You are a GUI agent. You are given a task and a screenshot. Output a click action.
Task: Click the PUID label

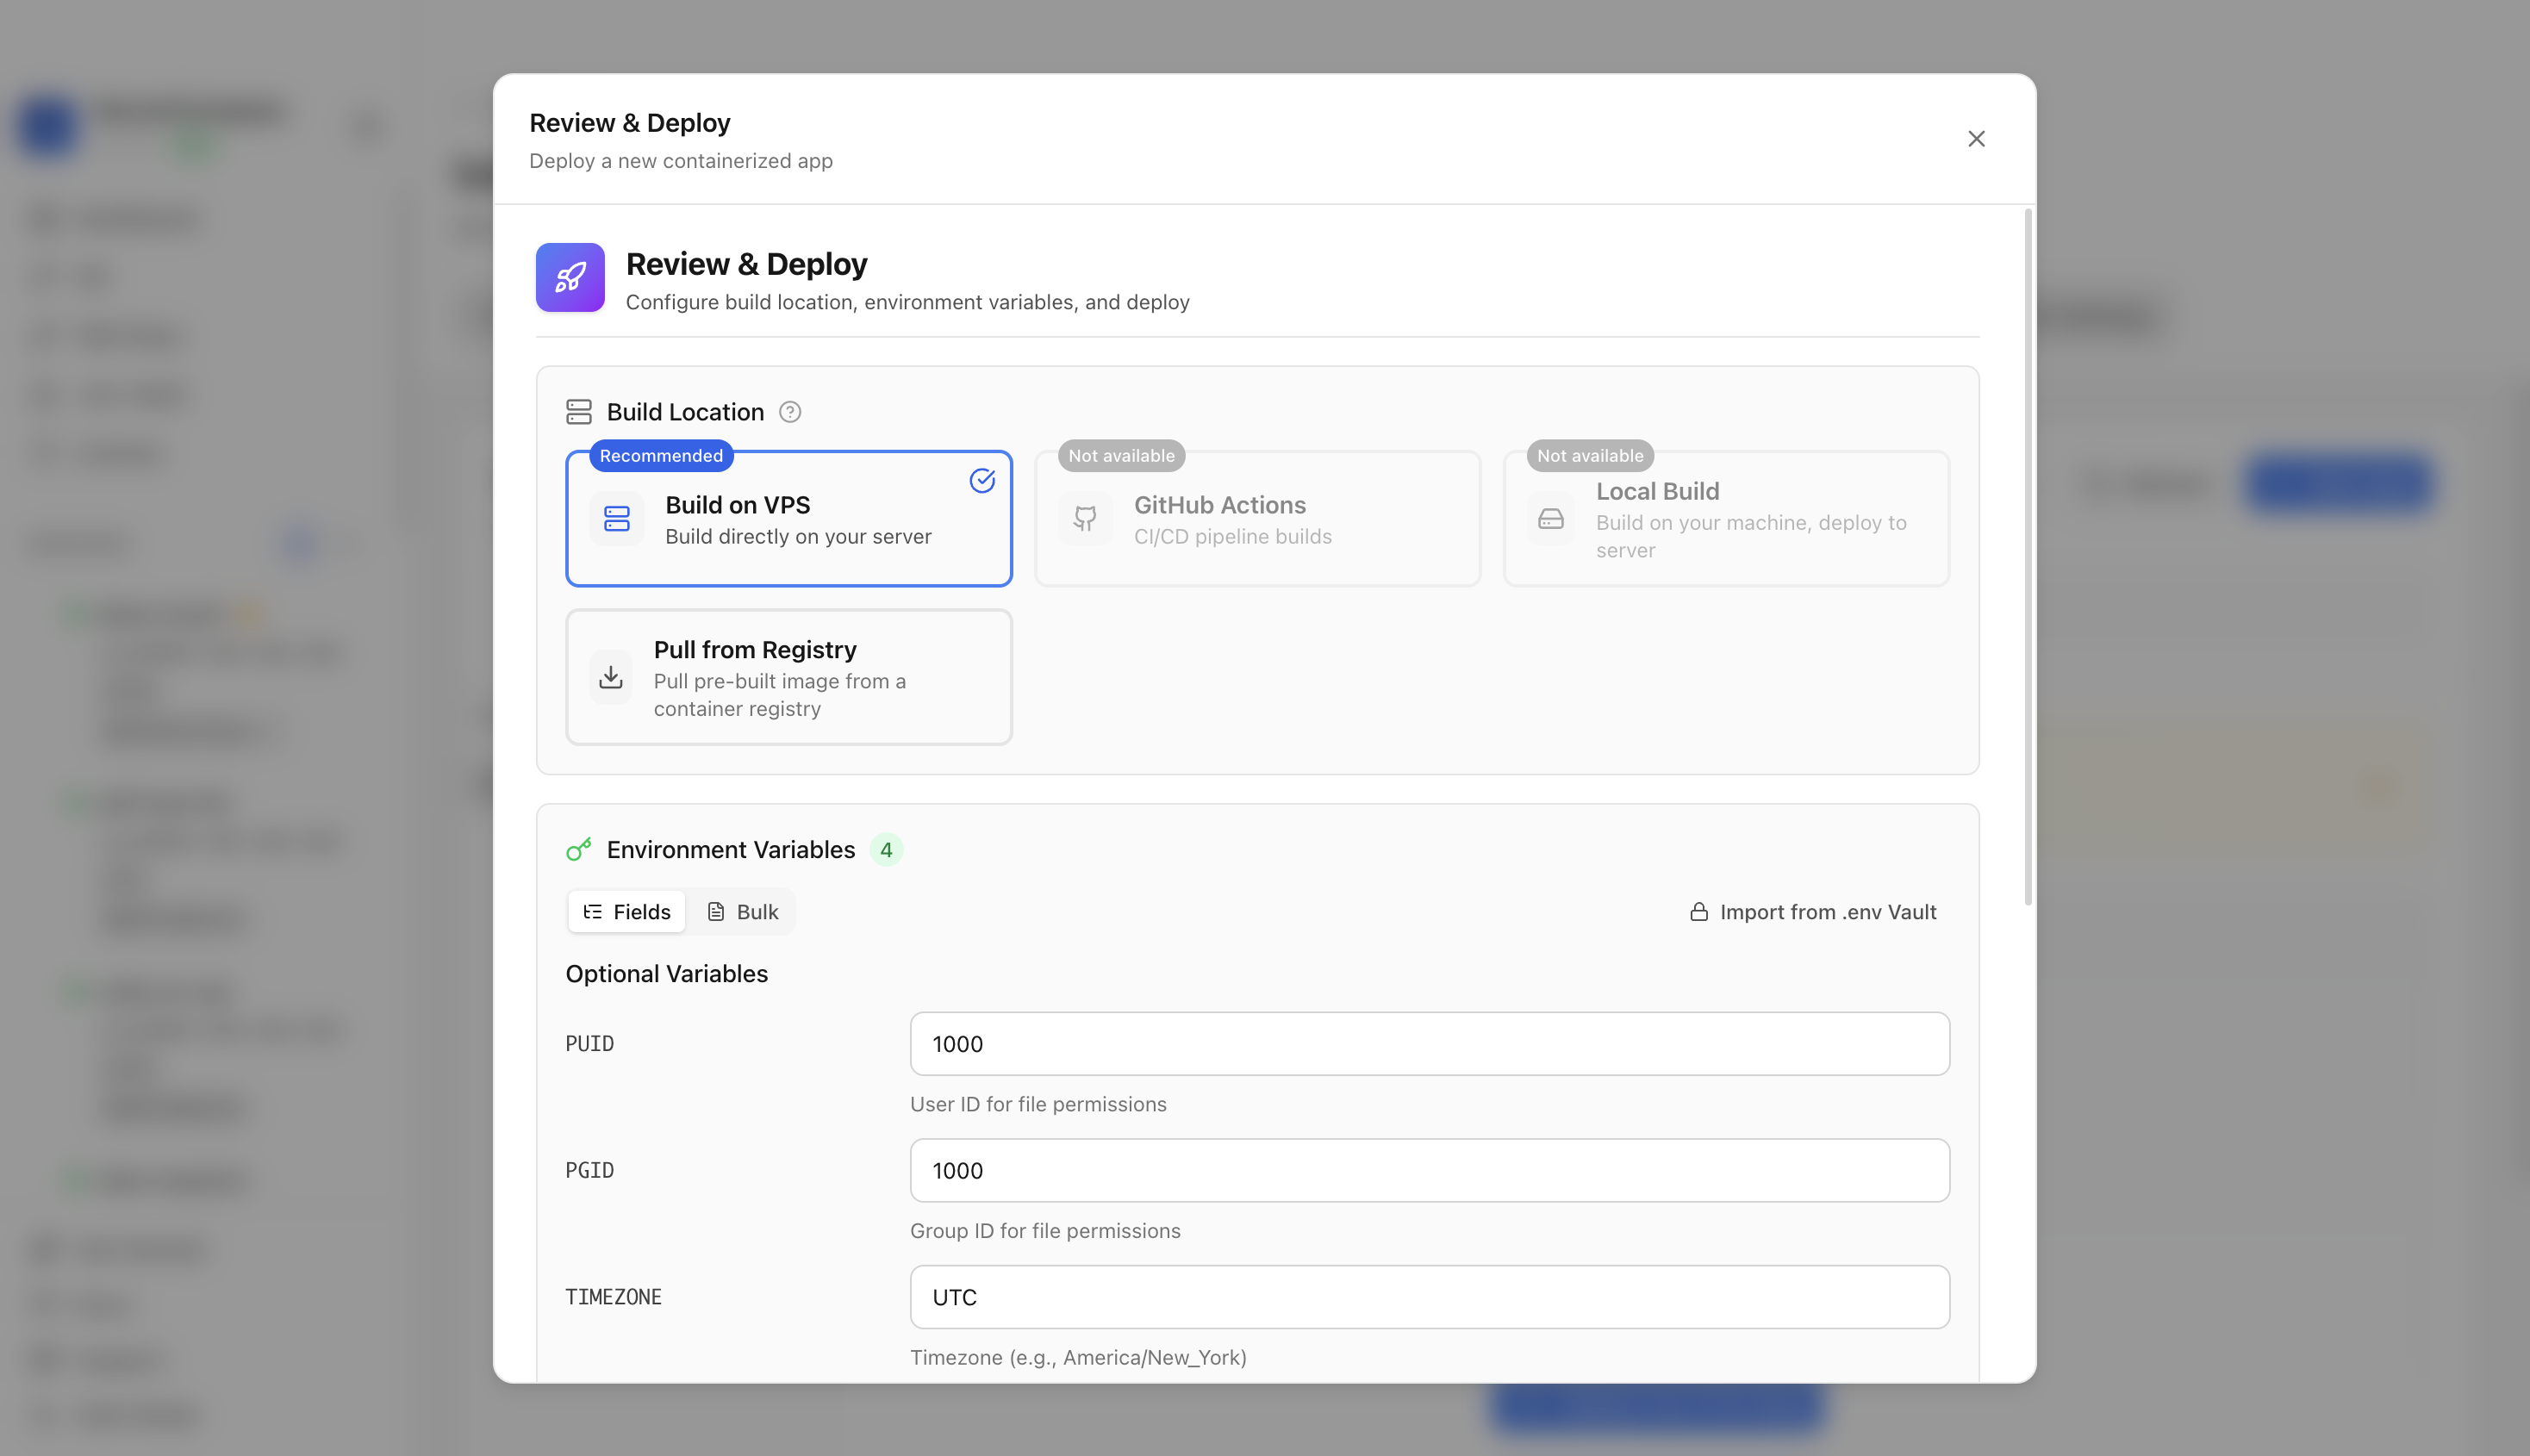click(x=590, y=1043)
